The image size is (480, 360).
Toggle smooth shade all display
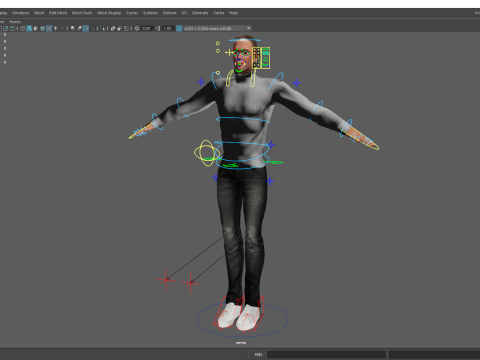pyautogui.click(x=29, y=28)
